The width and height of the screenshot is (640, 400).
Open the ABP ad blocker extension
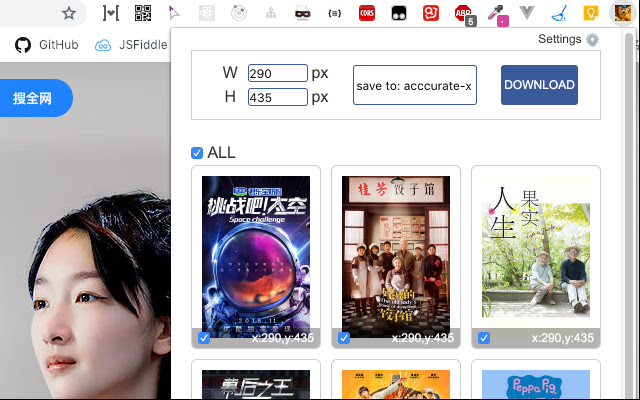[463, 13]
